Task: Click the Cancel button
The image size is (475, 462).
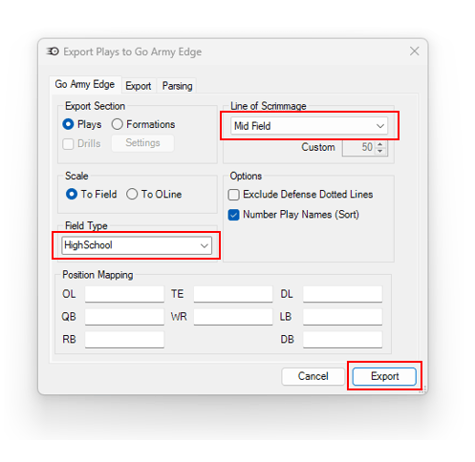Action: tap(313, 376)
